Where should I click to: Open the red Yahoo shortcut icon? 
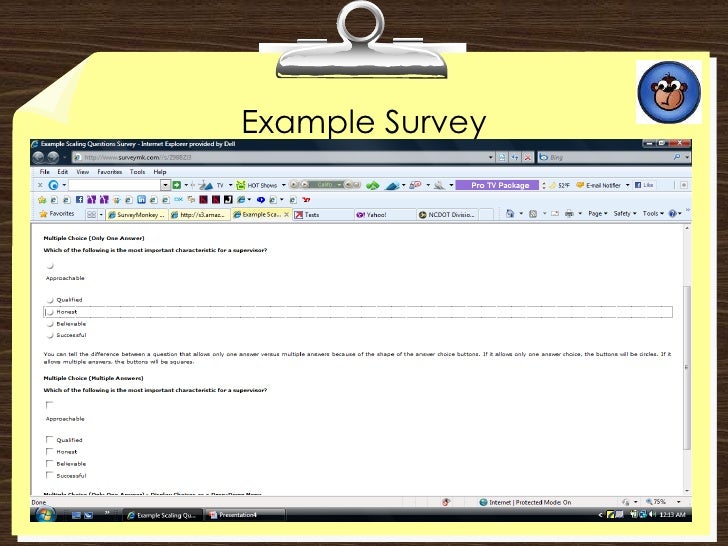tap(306, 200)
